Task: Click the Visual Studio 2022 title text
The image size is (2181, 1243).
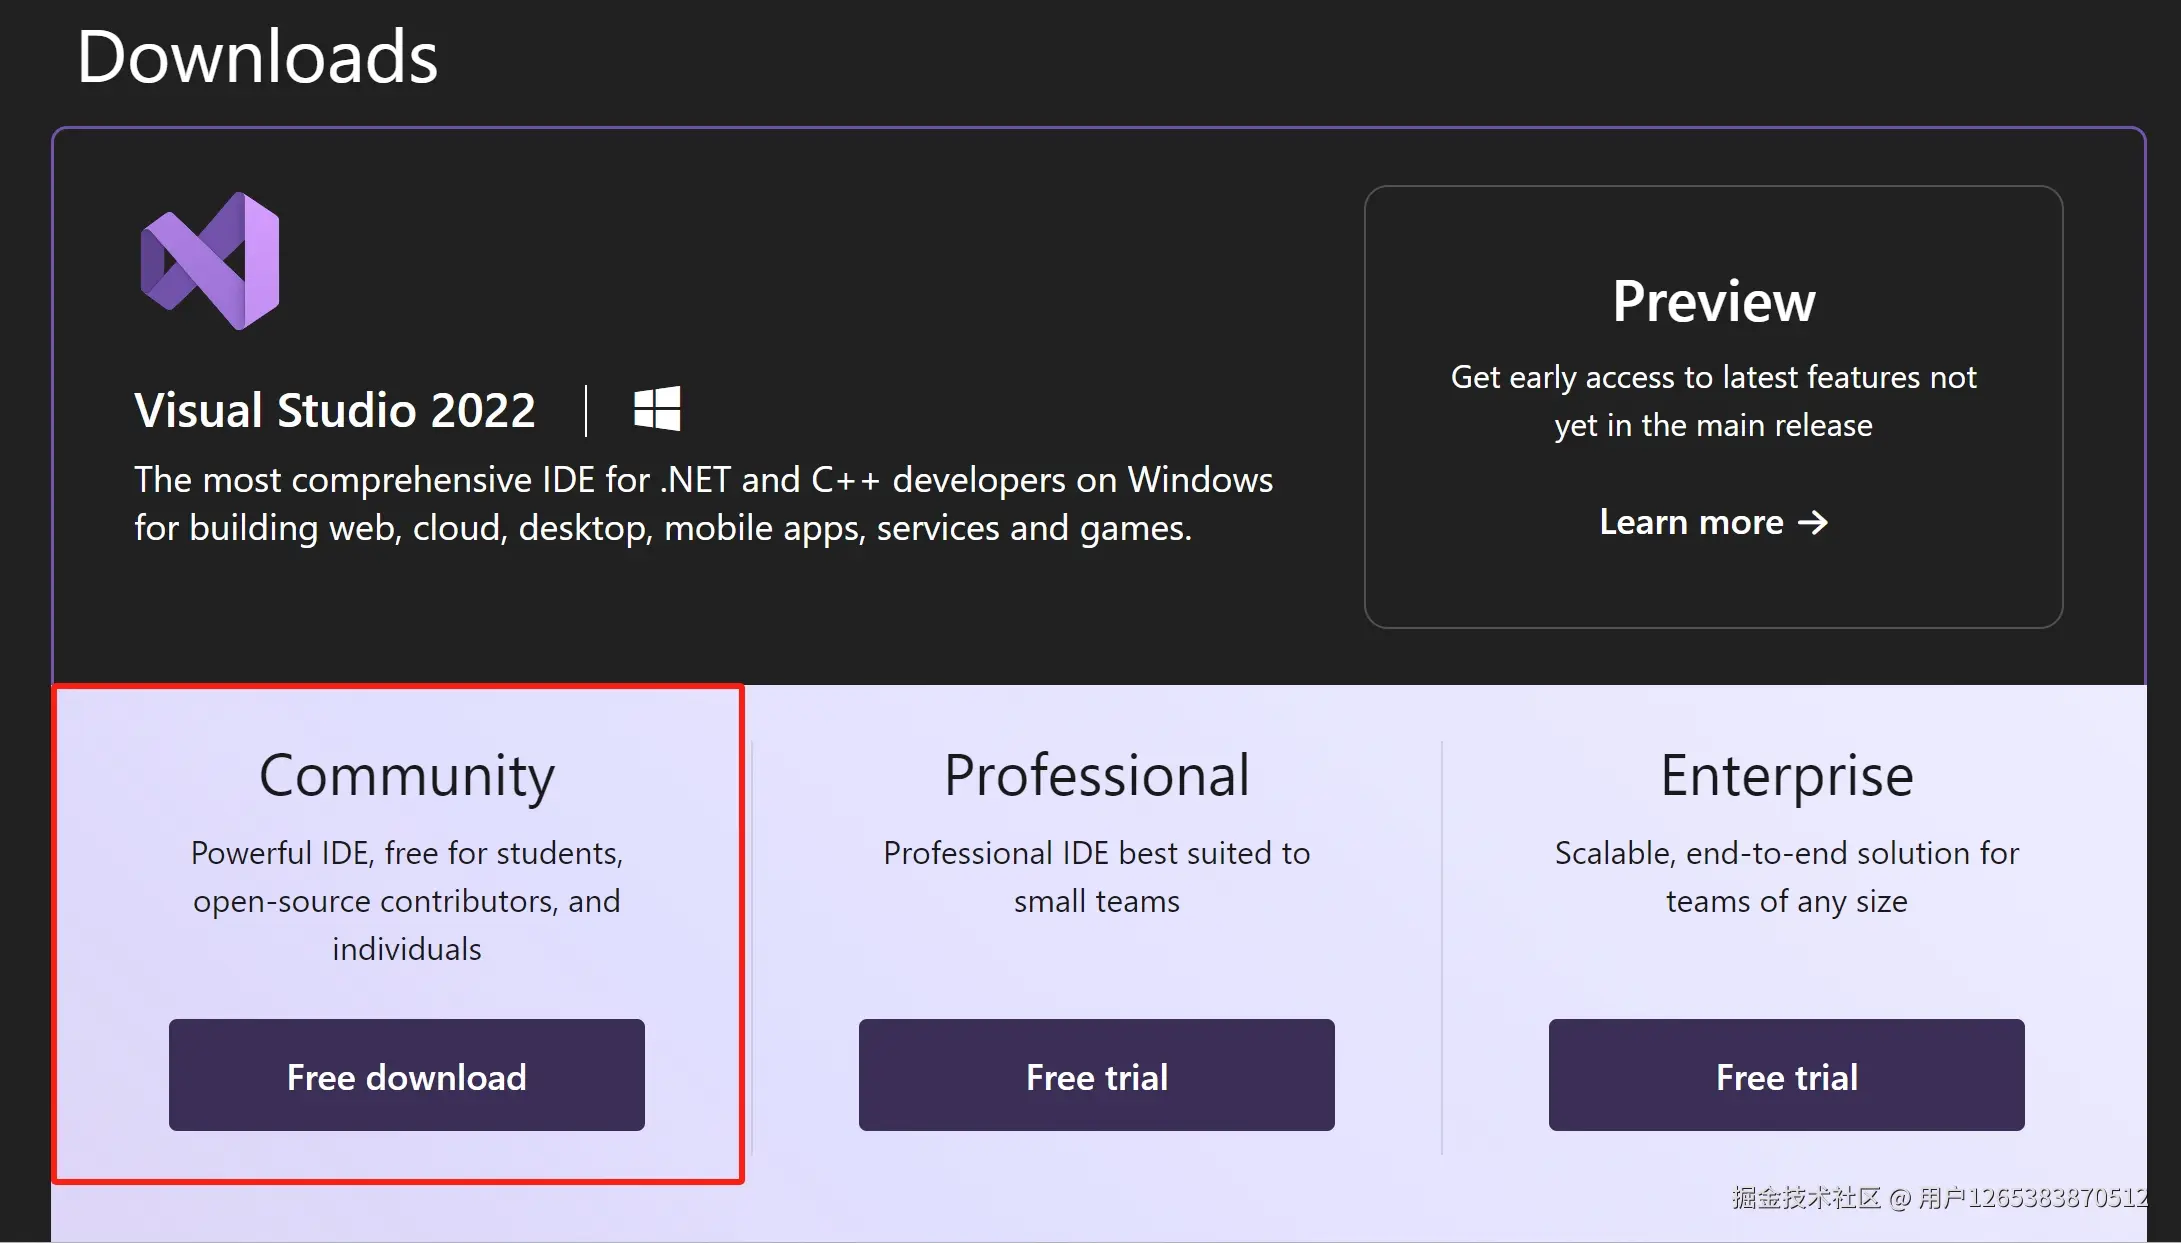Action: click(x=335, y=410)
